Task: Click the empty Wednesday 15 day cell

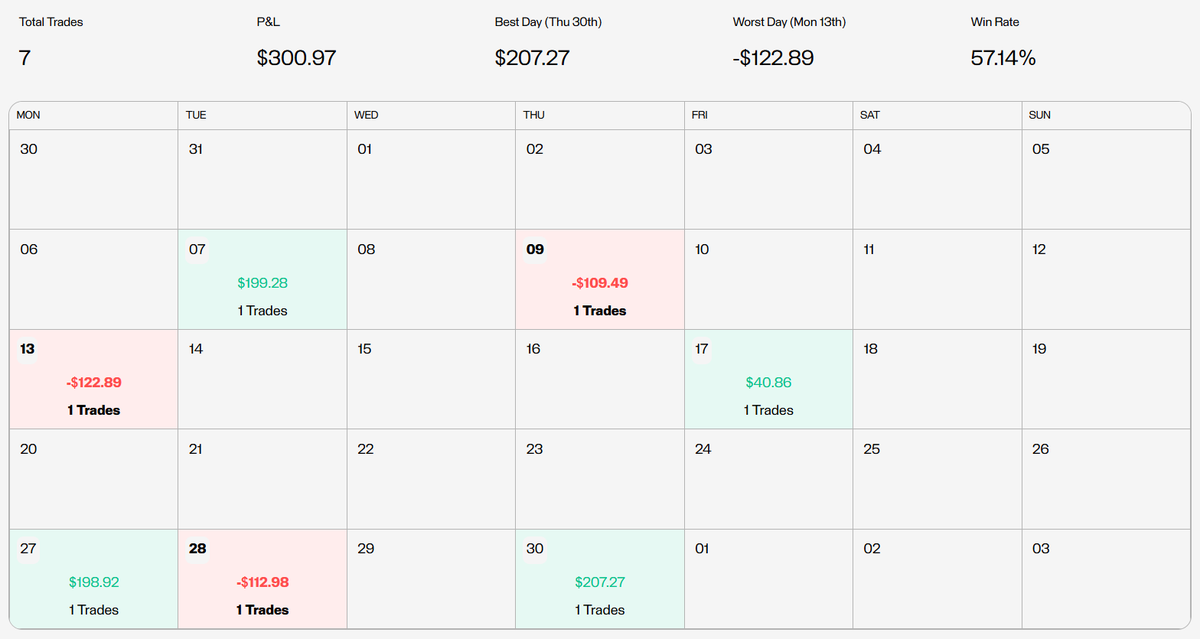Action: point(431,379)
